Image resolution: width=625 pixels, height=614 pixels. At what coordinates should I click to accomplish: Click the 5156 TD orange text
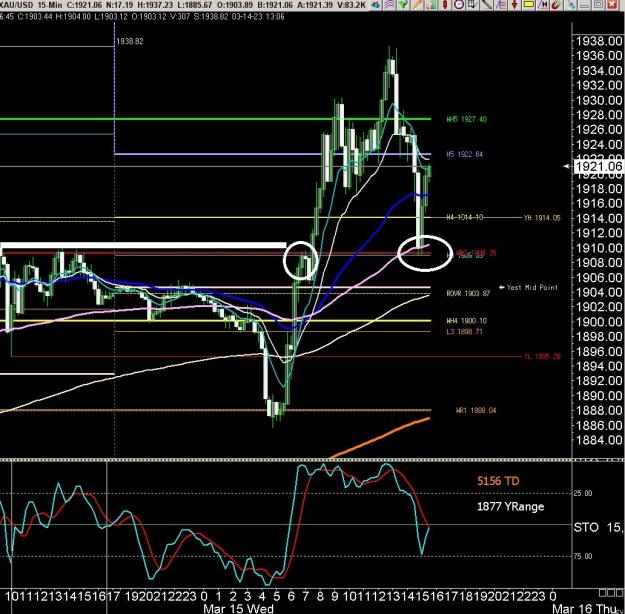click(x=498, y=481)
